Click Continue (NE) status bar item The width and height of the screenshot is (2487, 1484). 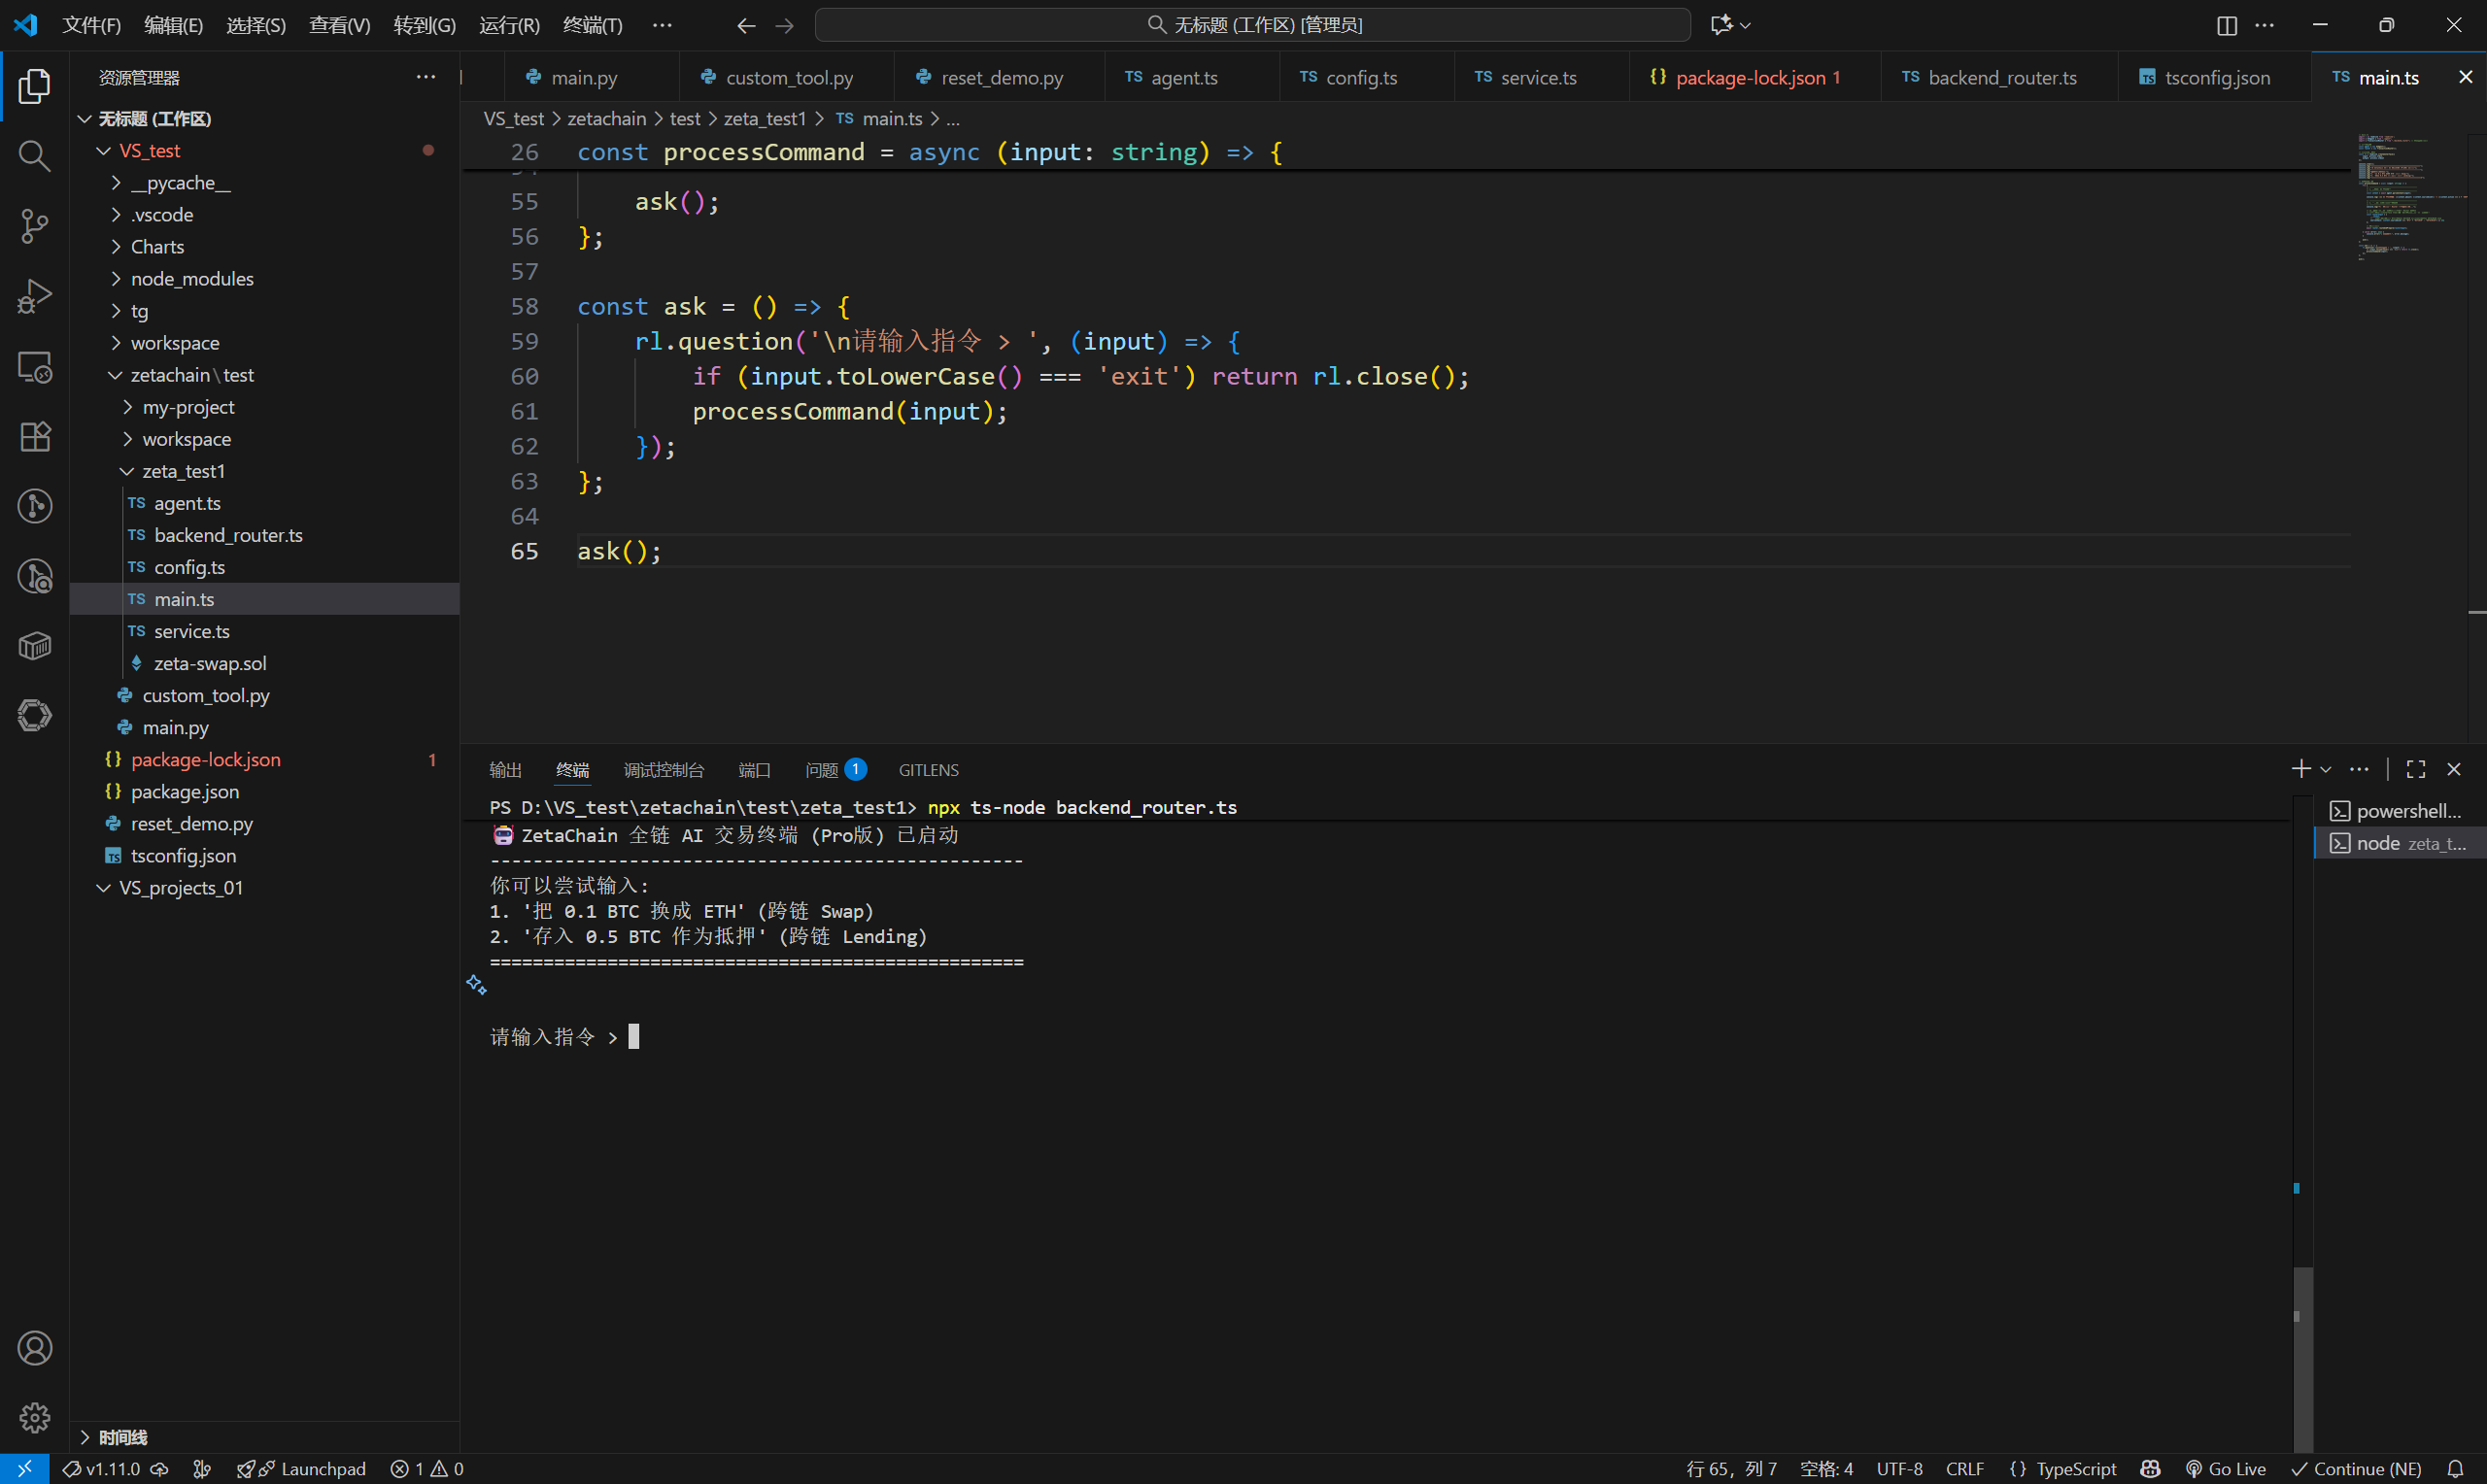coord(2356,1469)
